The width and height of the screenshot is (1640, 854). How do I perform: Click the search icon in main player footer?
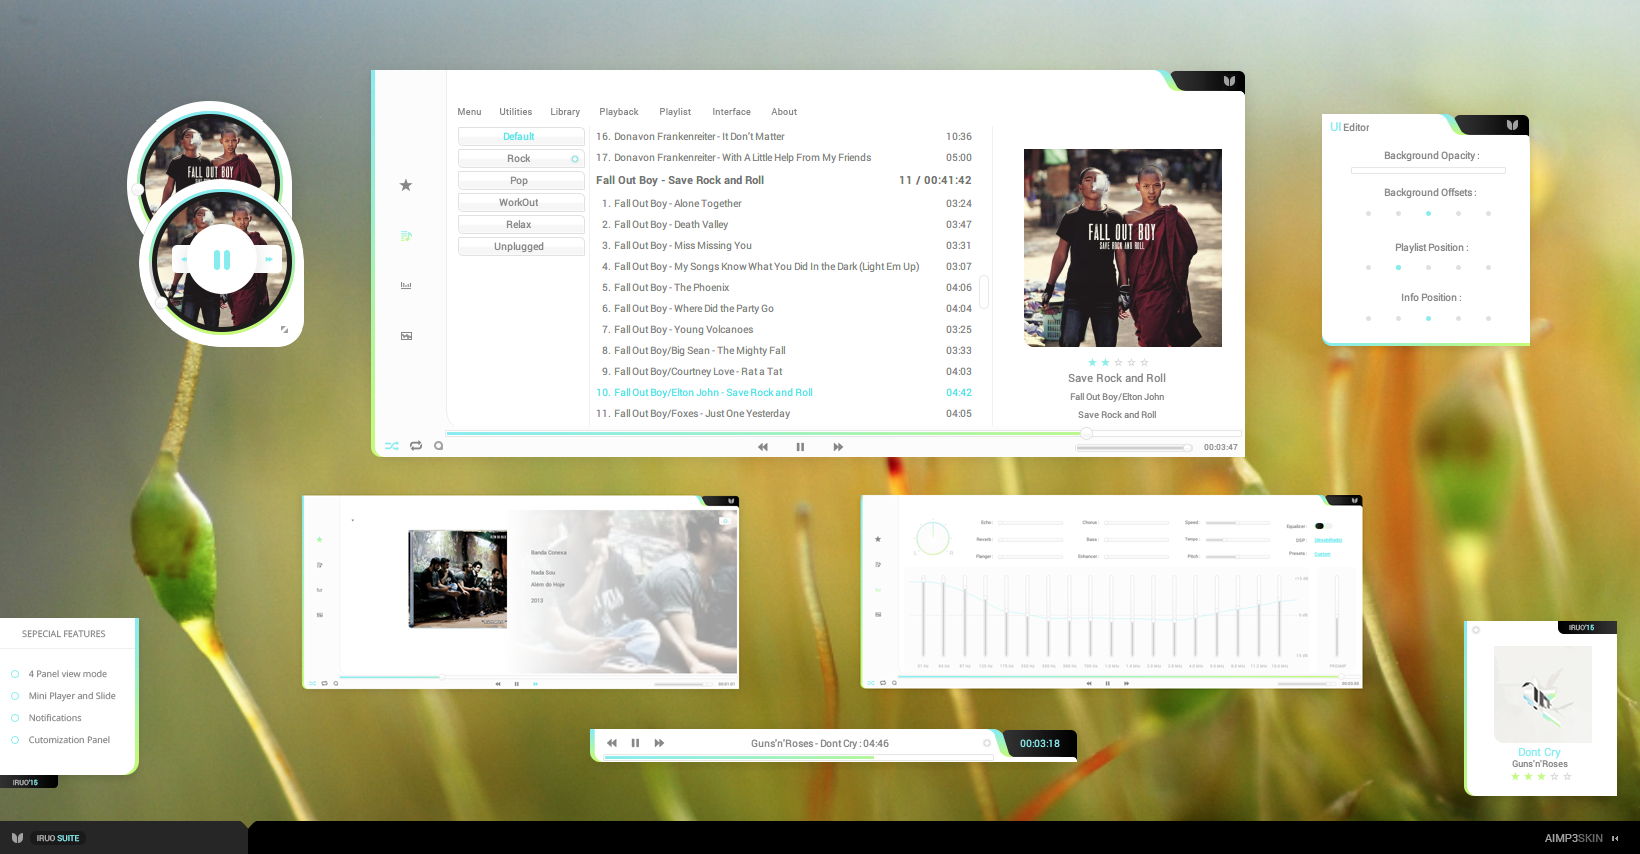click(x=438, y=446)
